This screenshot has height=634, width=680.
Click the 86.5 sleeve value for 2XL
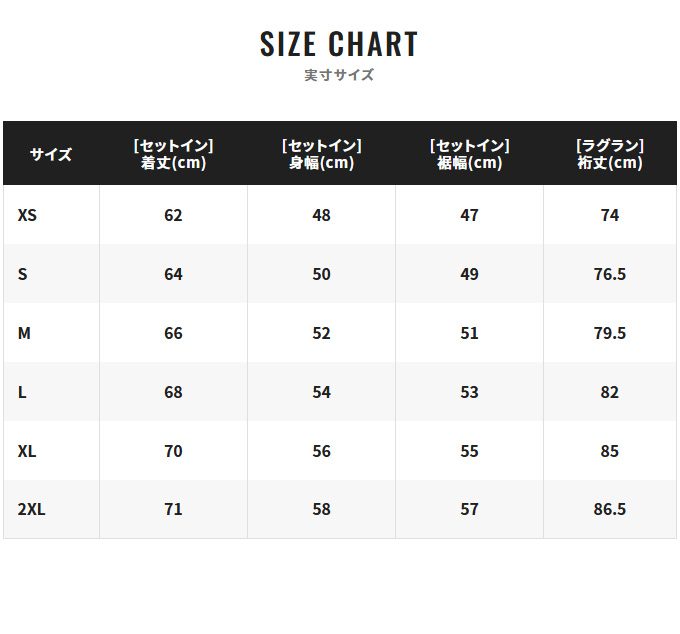[610, 509]
